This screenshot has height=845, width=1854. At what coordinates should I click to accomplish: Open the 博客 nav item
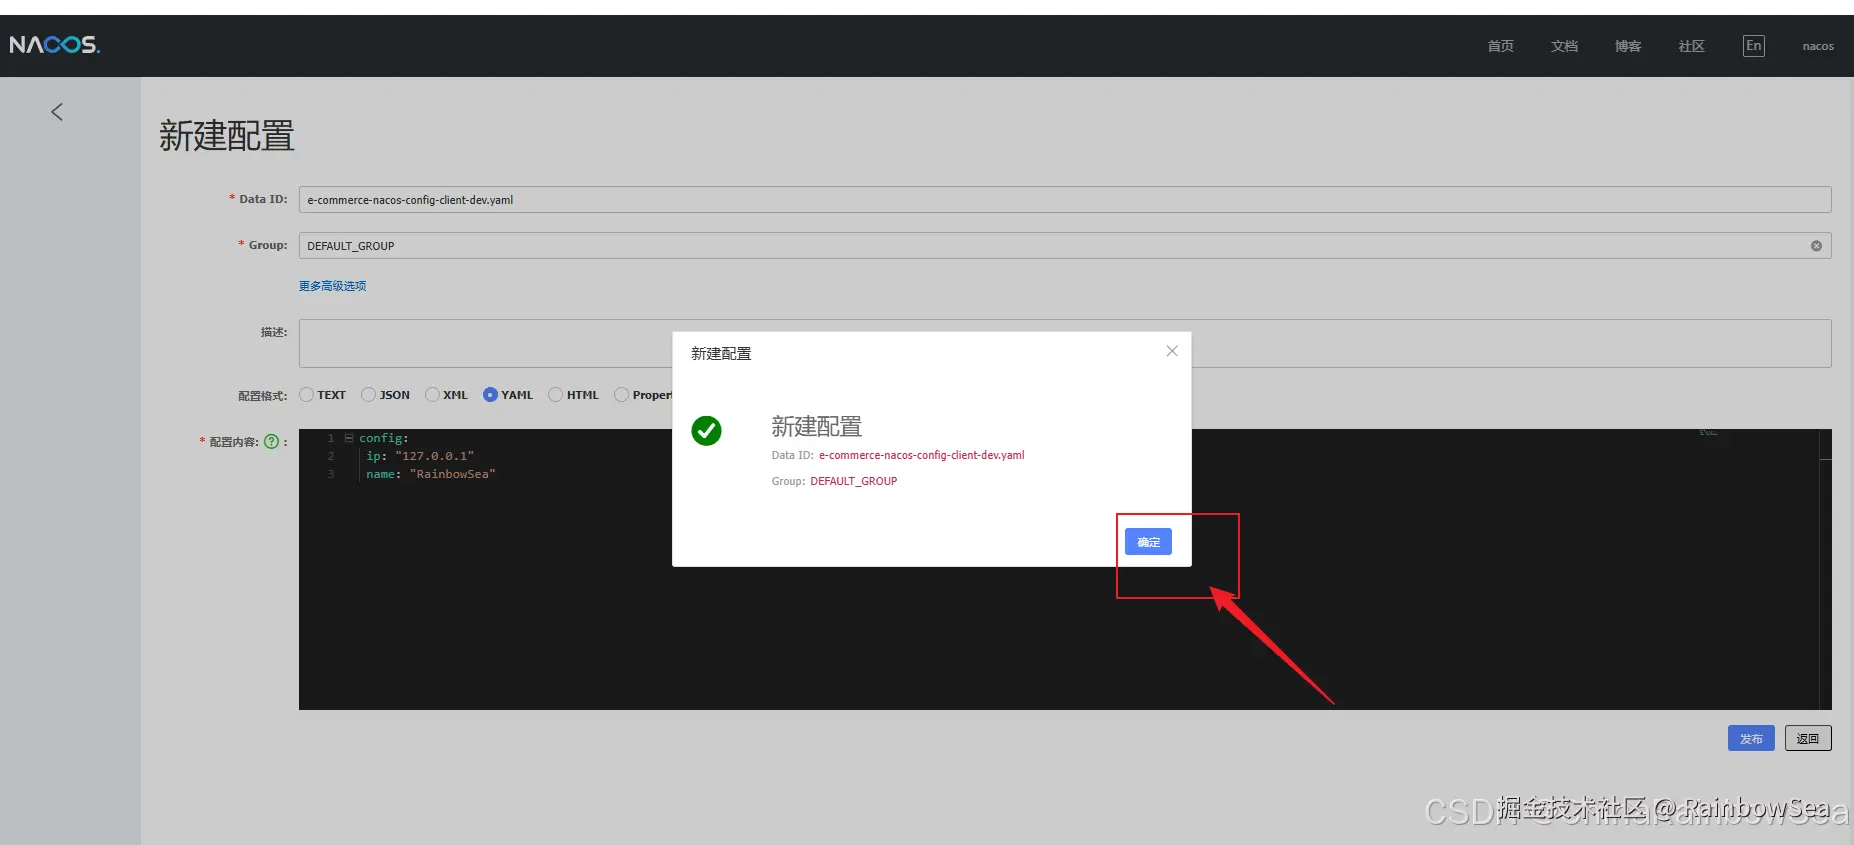[x=1628, y=46]
